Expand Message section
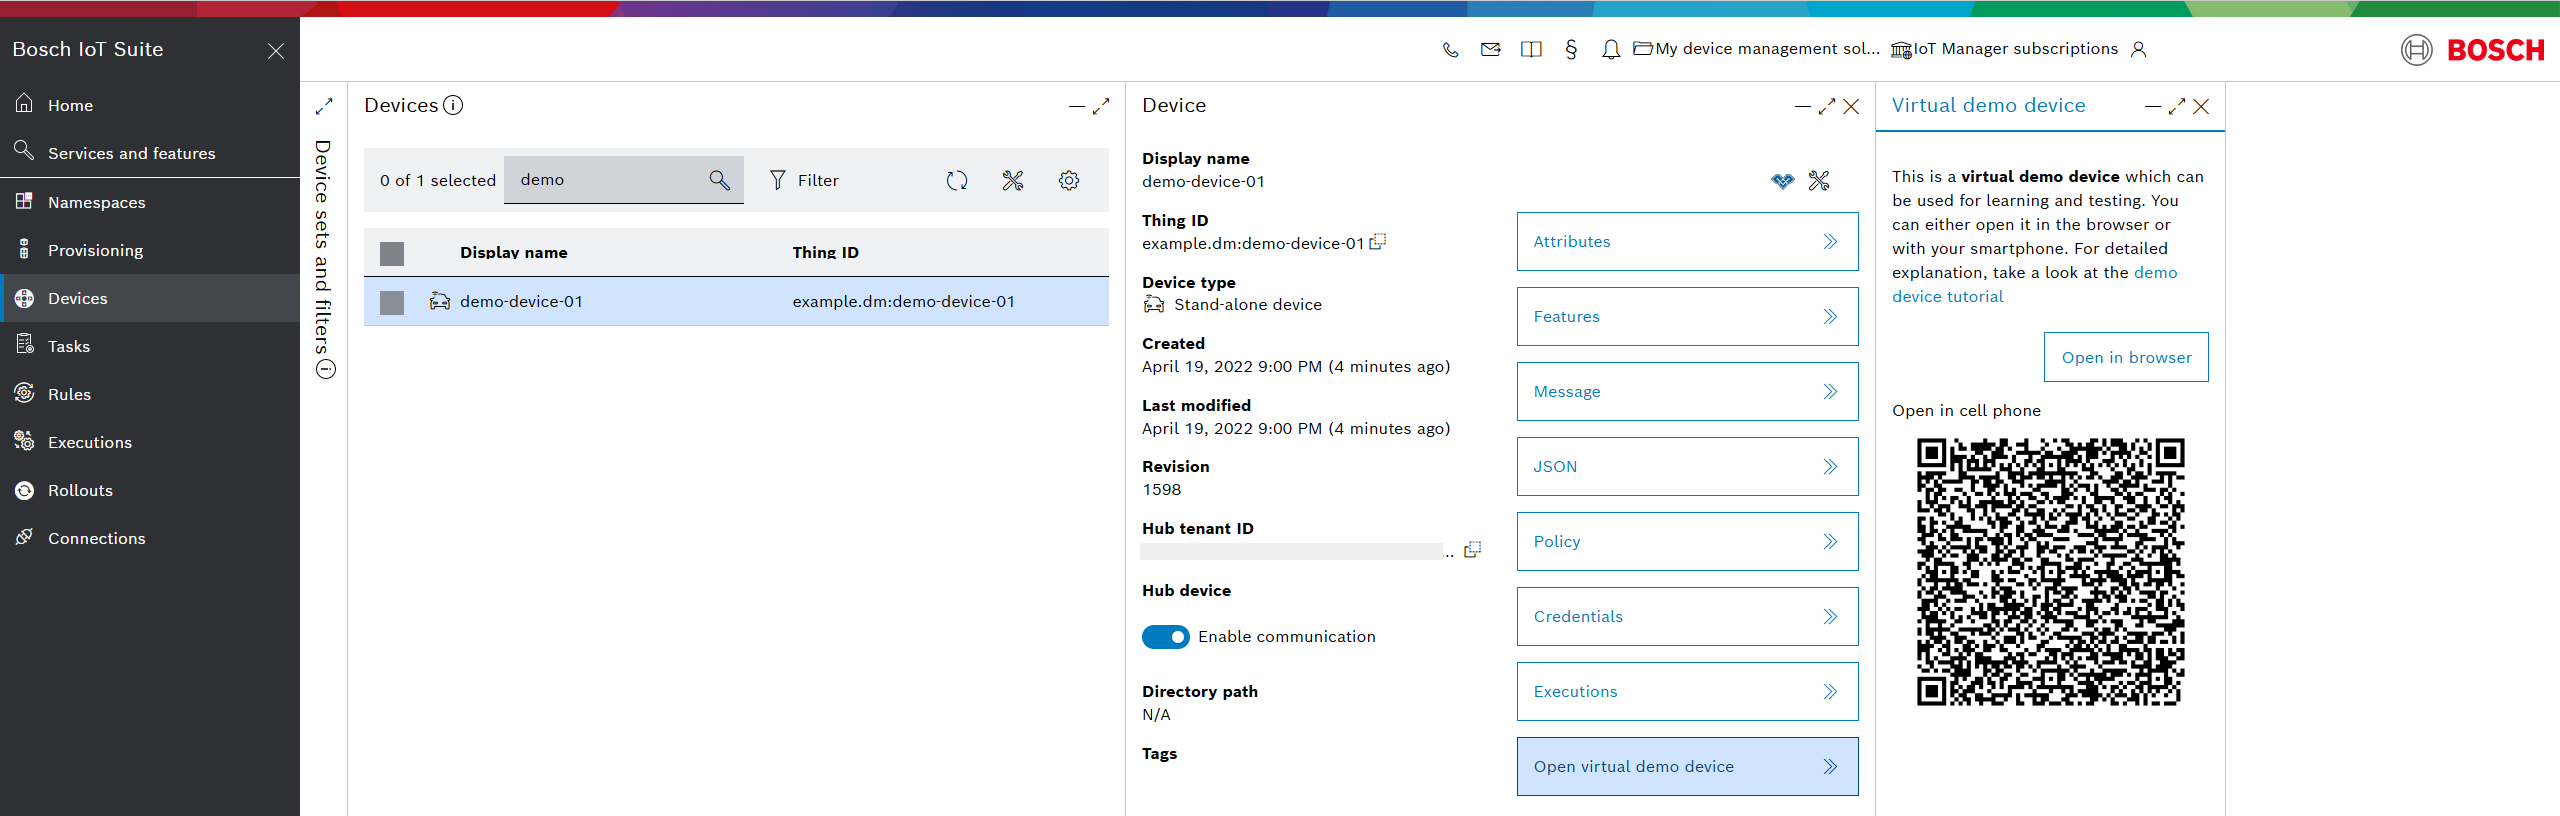2560x816 pixels. (x=1687, y=391)
